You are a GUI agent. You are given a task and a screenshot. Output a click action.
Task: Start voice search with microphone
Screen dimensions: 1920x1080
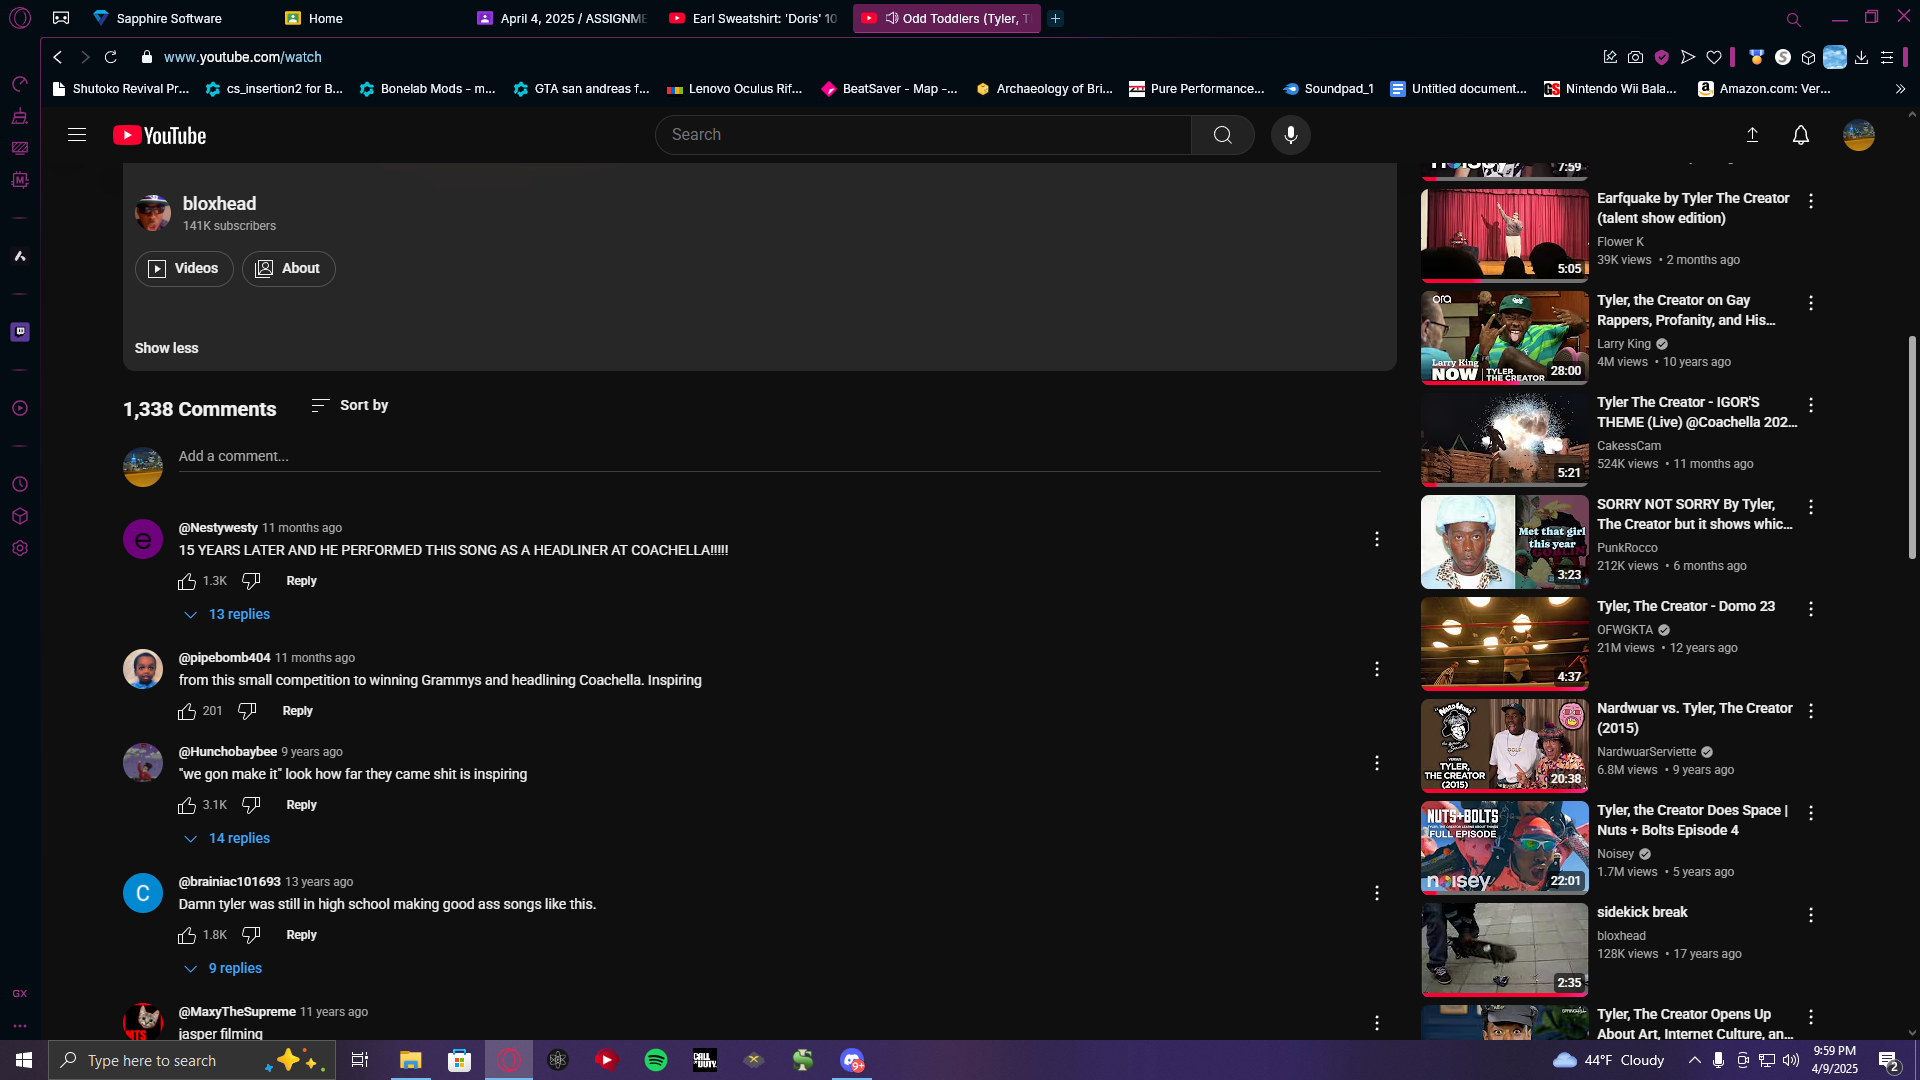(1291, 135)
